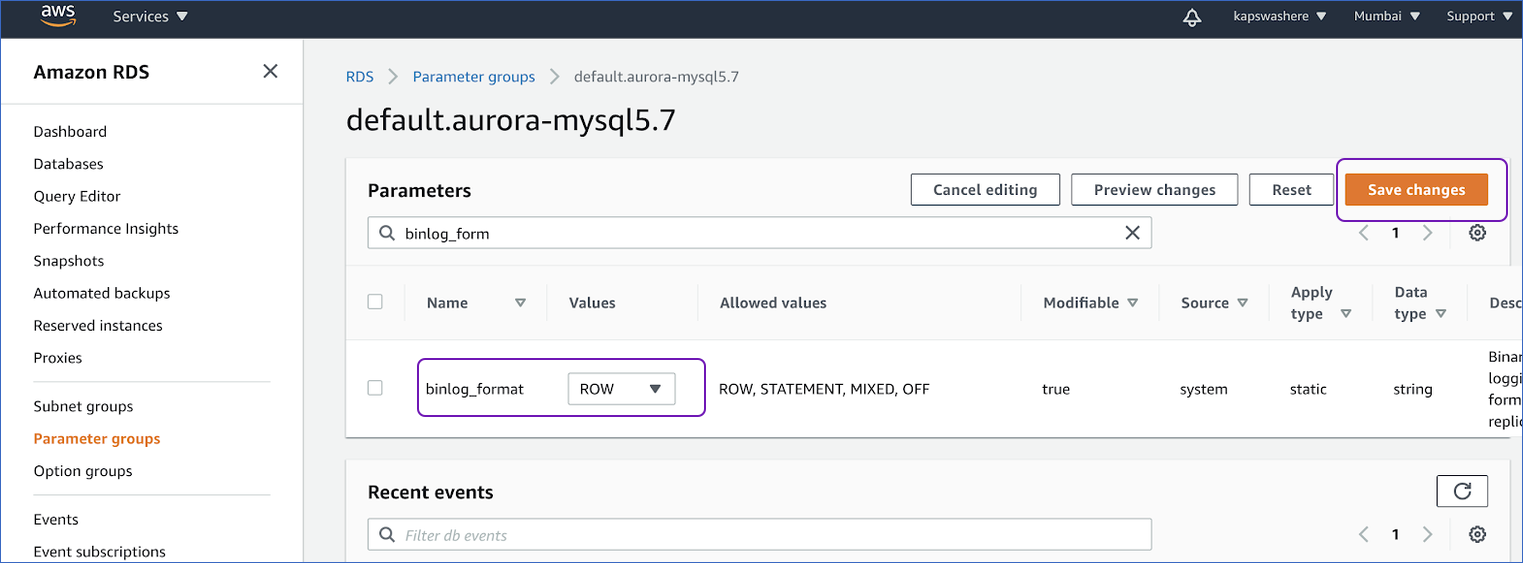Sort by Data type column arrow
The height and width of the screenshot is (563, 1523).
[1441, 314]
